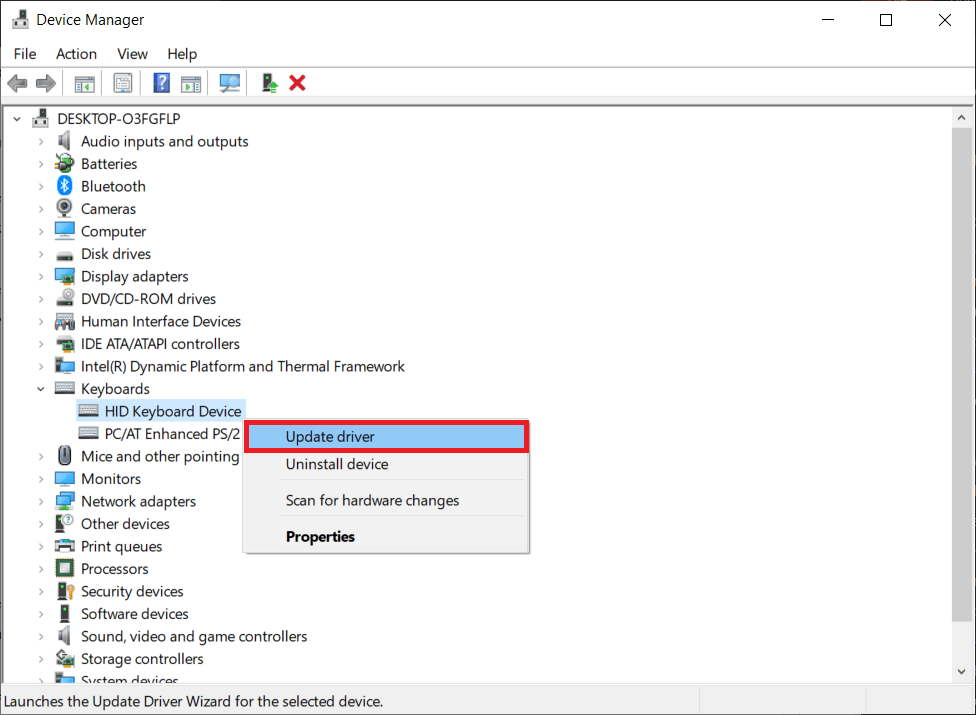Click the Properties icon in the toolbar
Screen dimensions: 976x715
pos(123,82)
